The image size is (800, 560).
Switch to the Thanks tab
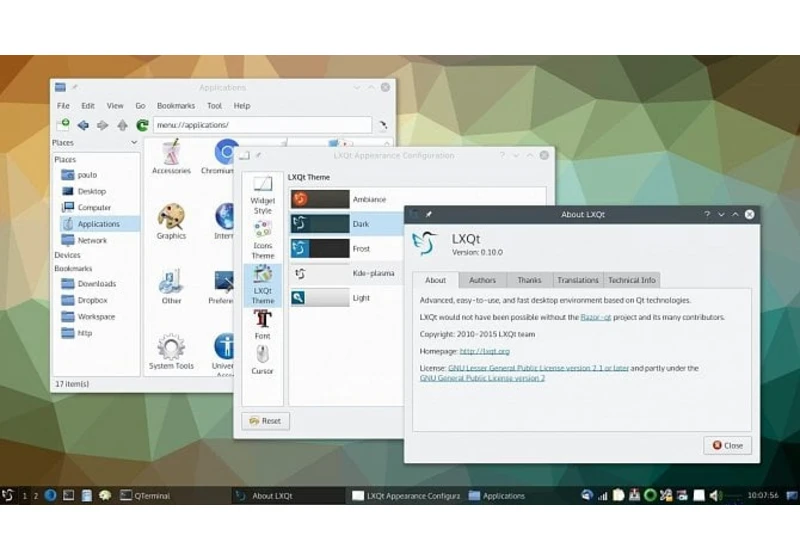coord(529,280)
